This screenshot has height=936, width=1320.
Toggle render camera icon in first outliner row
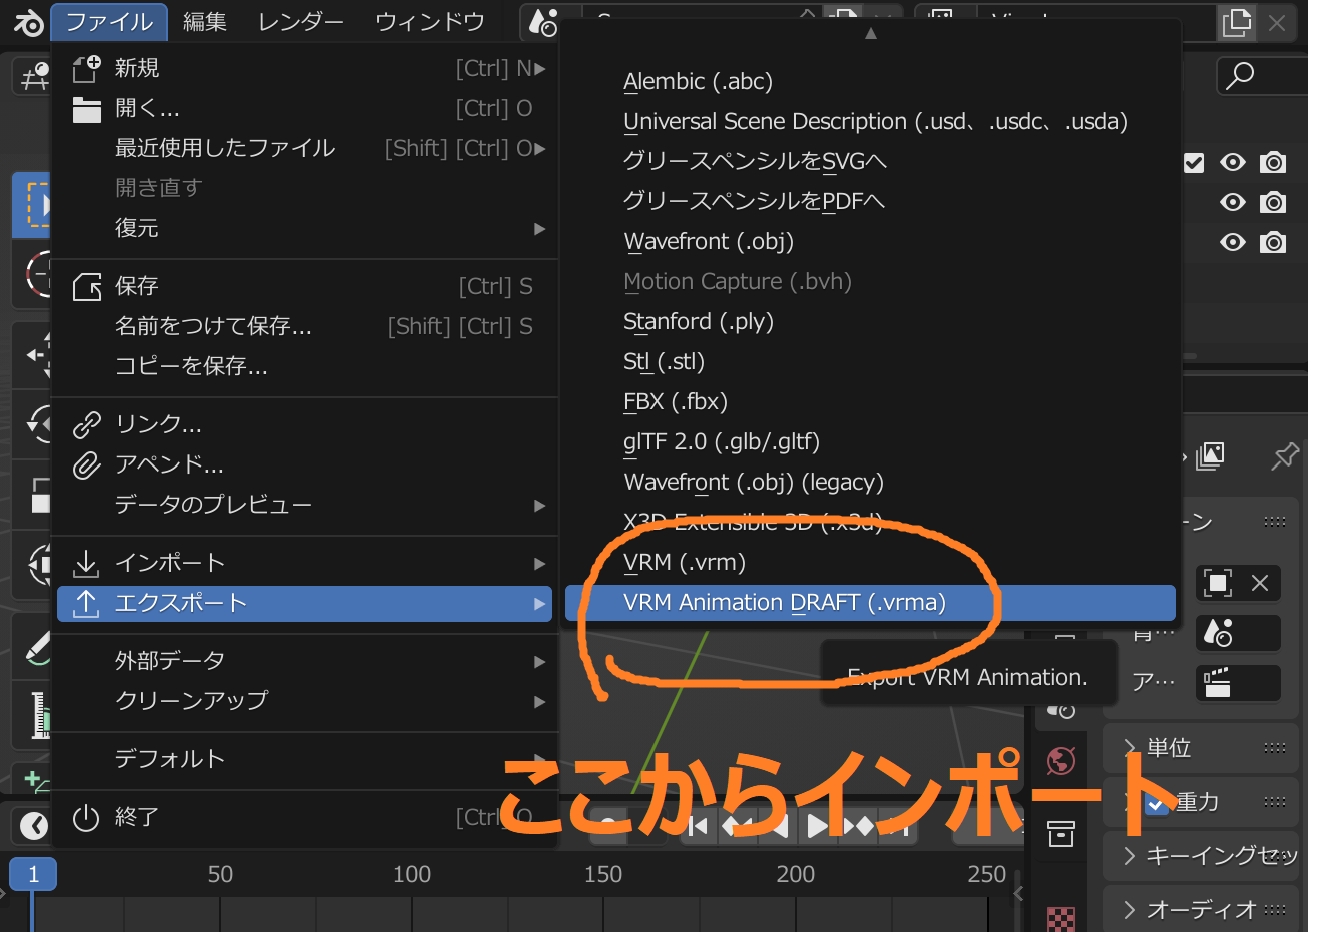tap(1273, 162)
